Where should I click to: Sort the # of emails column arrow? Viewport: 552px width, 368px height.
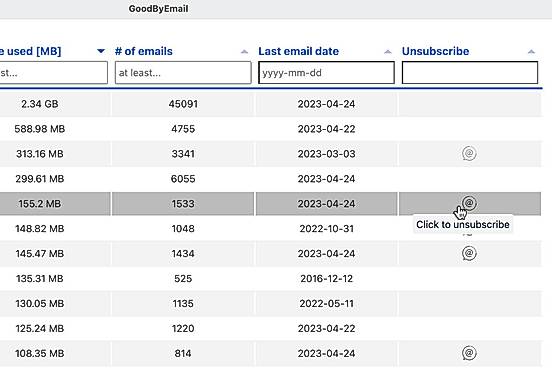[x=244, y=52]
